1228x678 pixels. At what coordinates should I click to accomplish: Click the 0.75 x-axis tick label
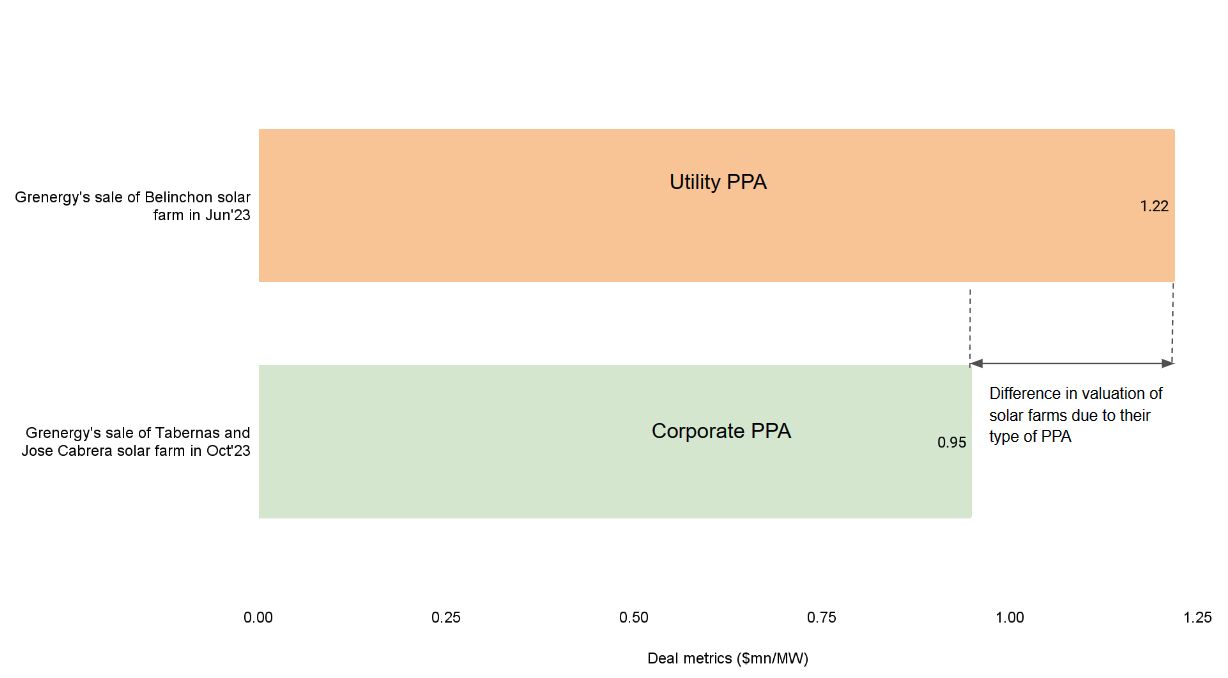(822, 618)
